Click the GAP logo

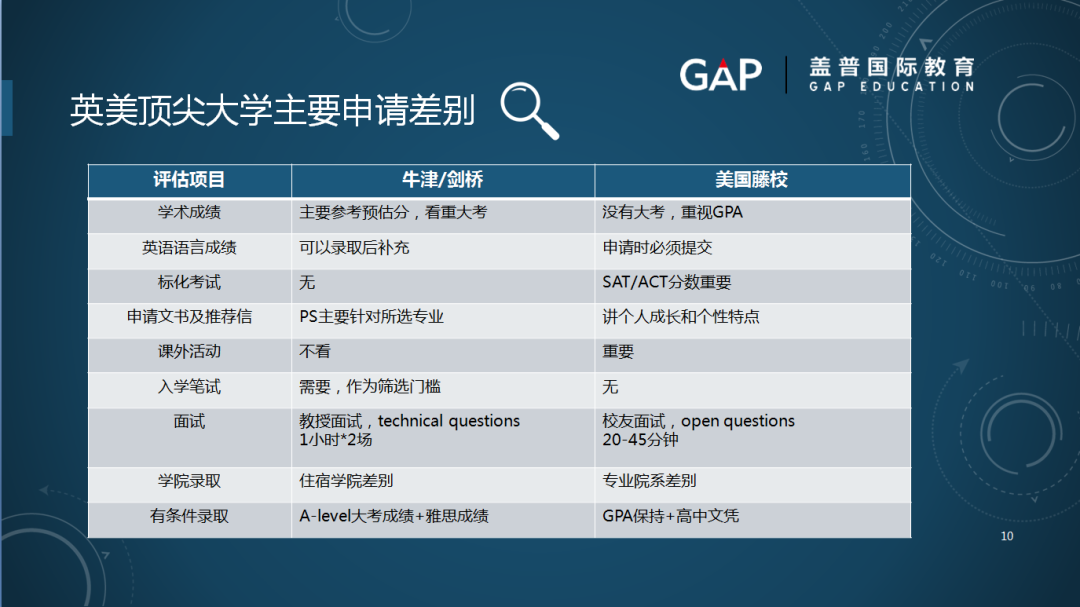(720, 74)
